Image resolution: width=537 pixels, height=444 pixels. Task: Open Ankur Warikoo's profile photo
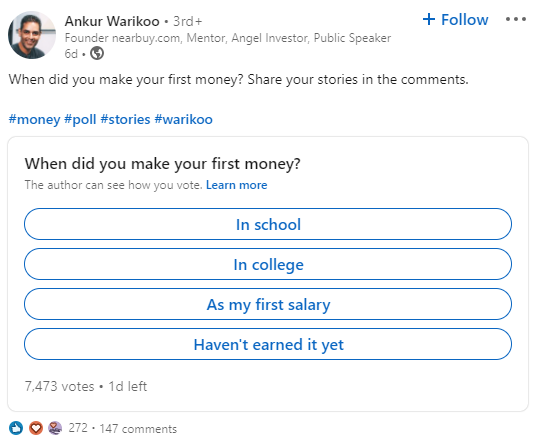point(32,35)
